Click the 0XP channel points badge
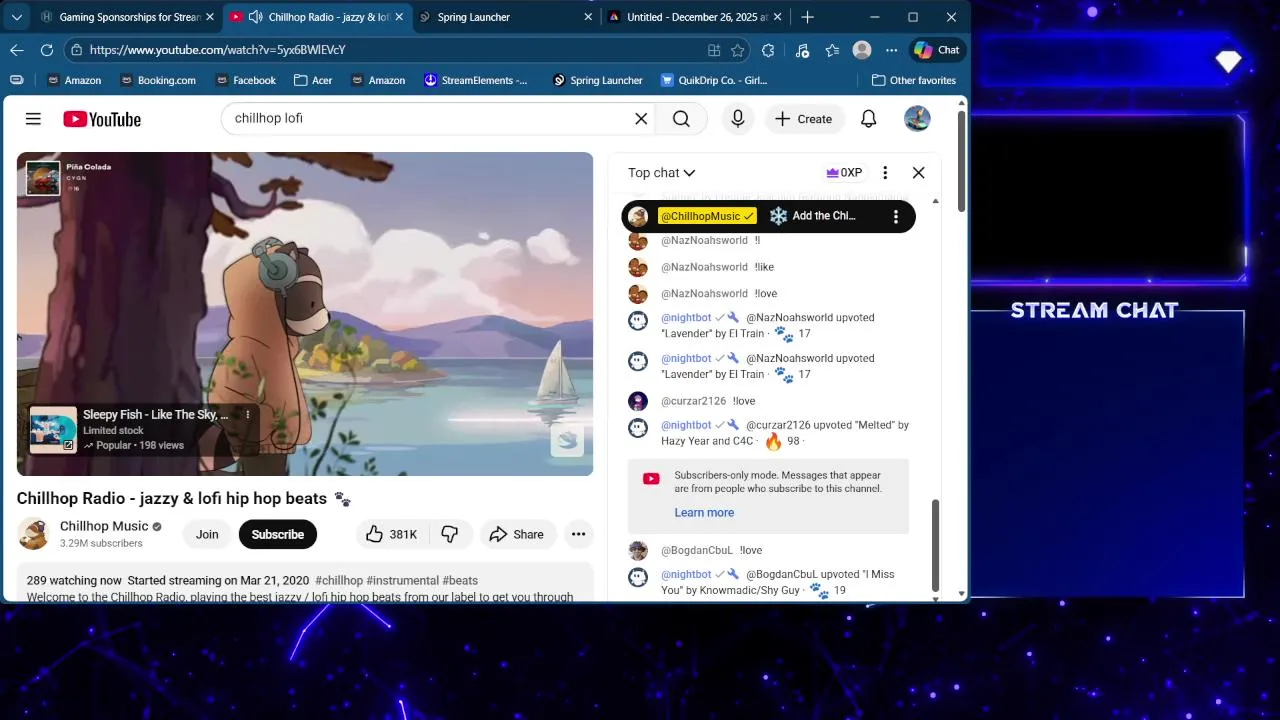The width and height of the screenshot is (1280, 720). click(x=844, y=173)
